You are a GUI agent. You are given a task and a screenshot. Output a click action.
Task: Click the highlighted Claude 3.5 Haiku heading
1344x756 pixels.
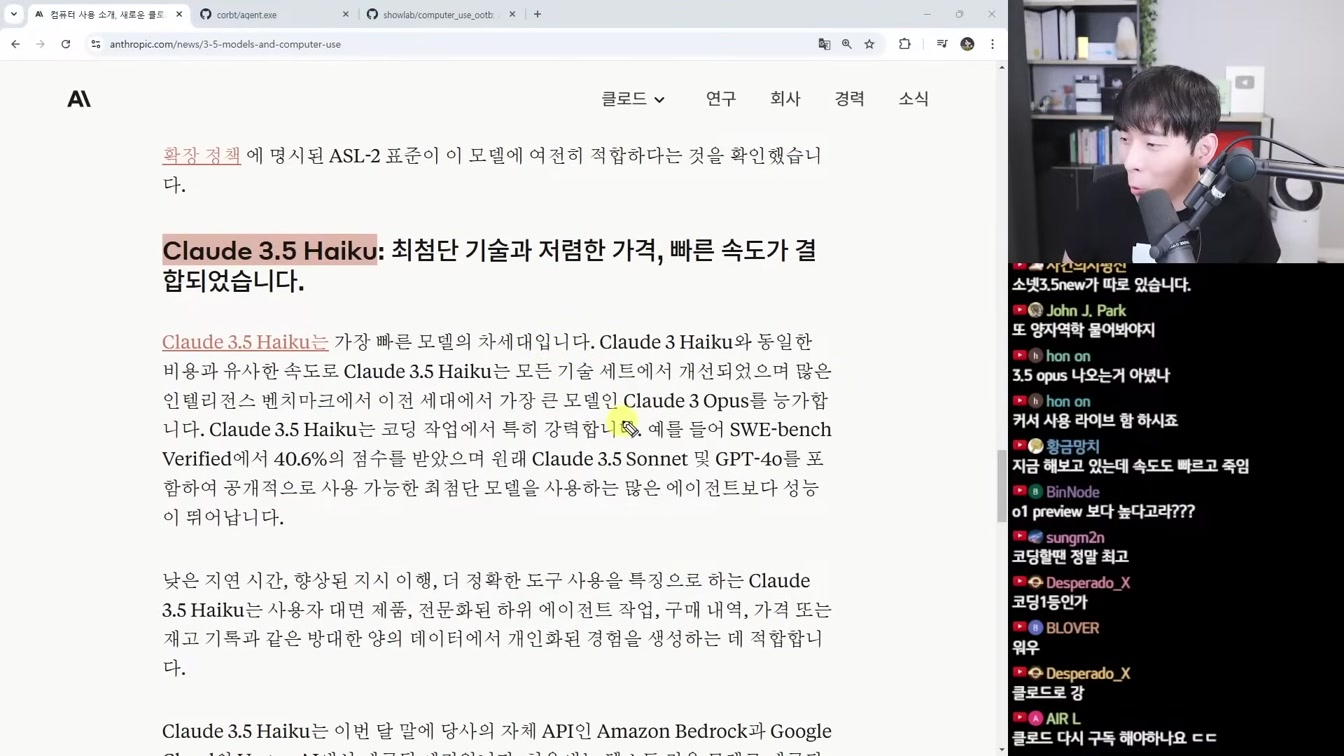click(269, 250)
